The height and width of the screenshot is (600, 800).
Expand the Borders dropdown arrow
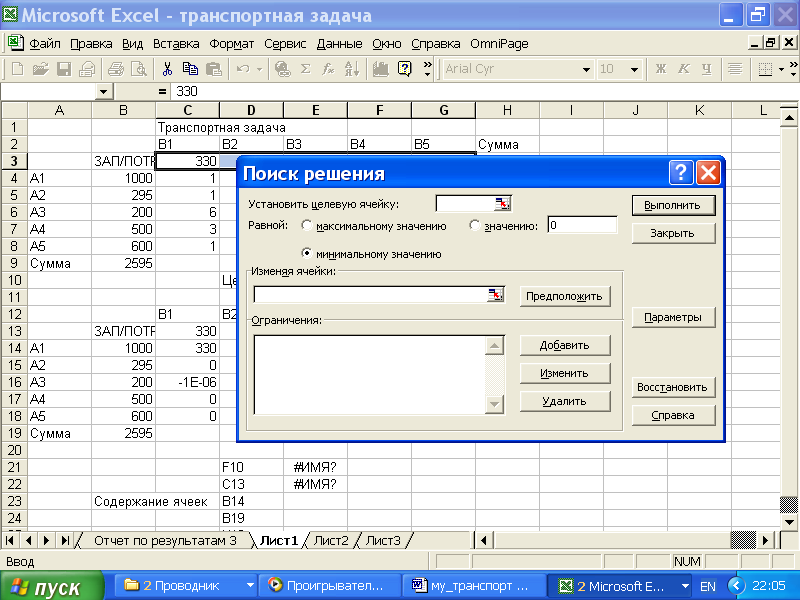781,68
